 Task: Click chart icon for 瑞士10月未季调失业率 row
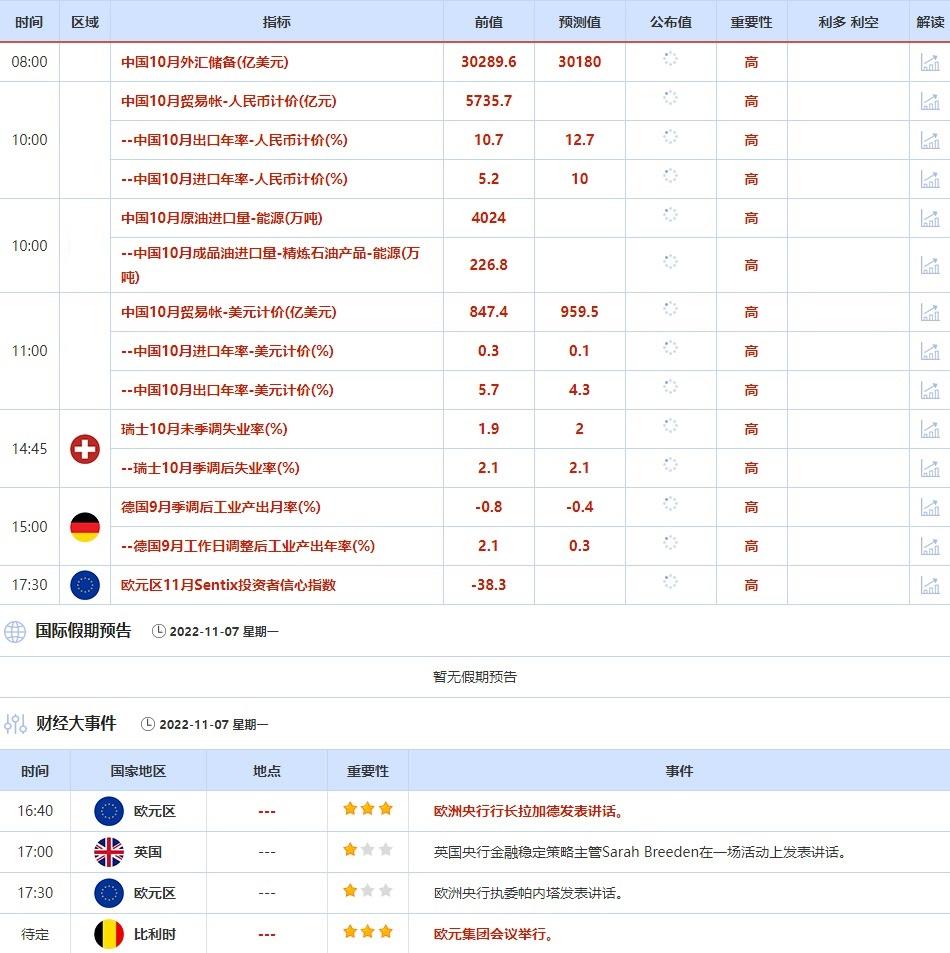click(x=930, y=429)
